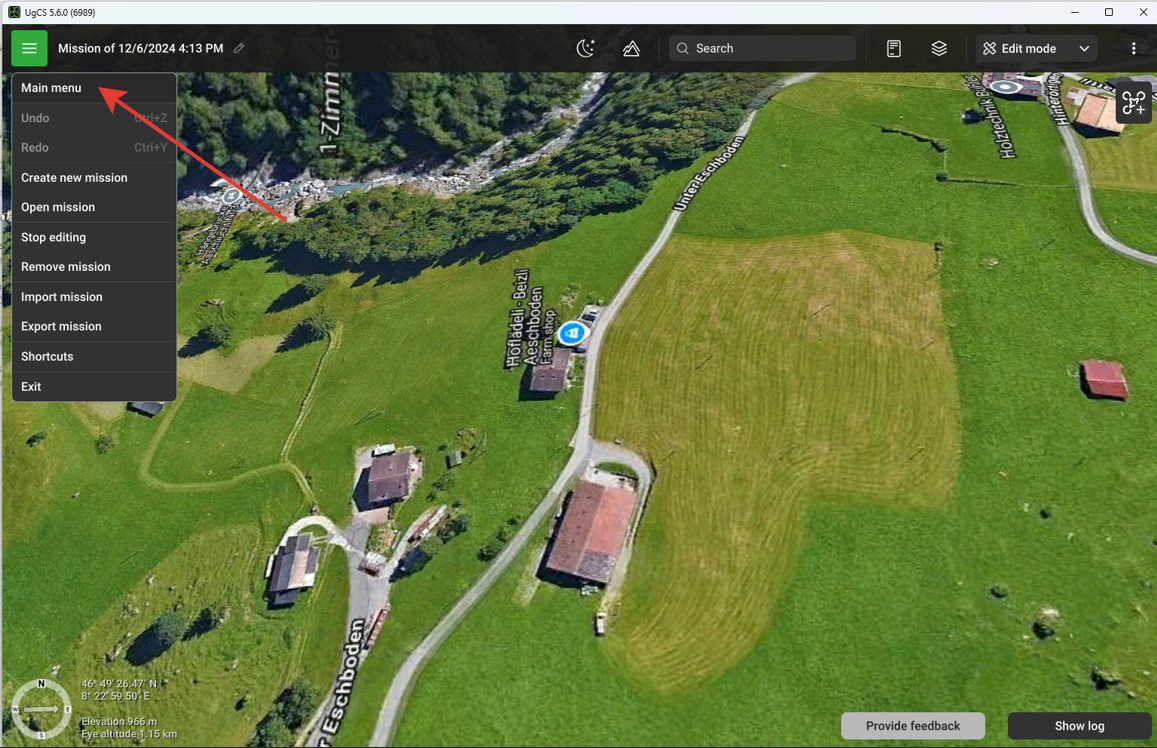The image size is (1157, 748).
Task: Open the three-dot more options menu
Action: (1133, 49)
